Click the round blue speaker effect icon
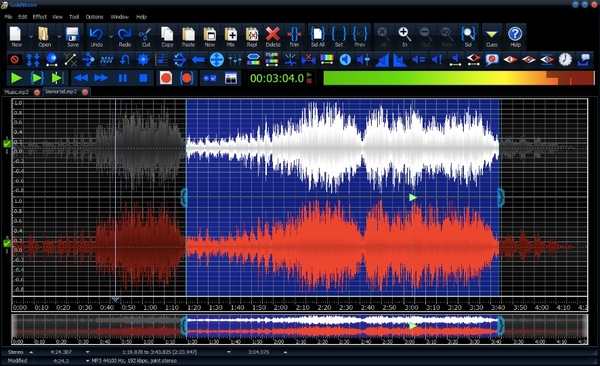Image resolution: width=600 pixels, height=366 pixels. click(345, 60)
